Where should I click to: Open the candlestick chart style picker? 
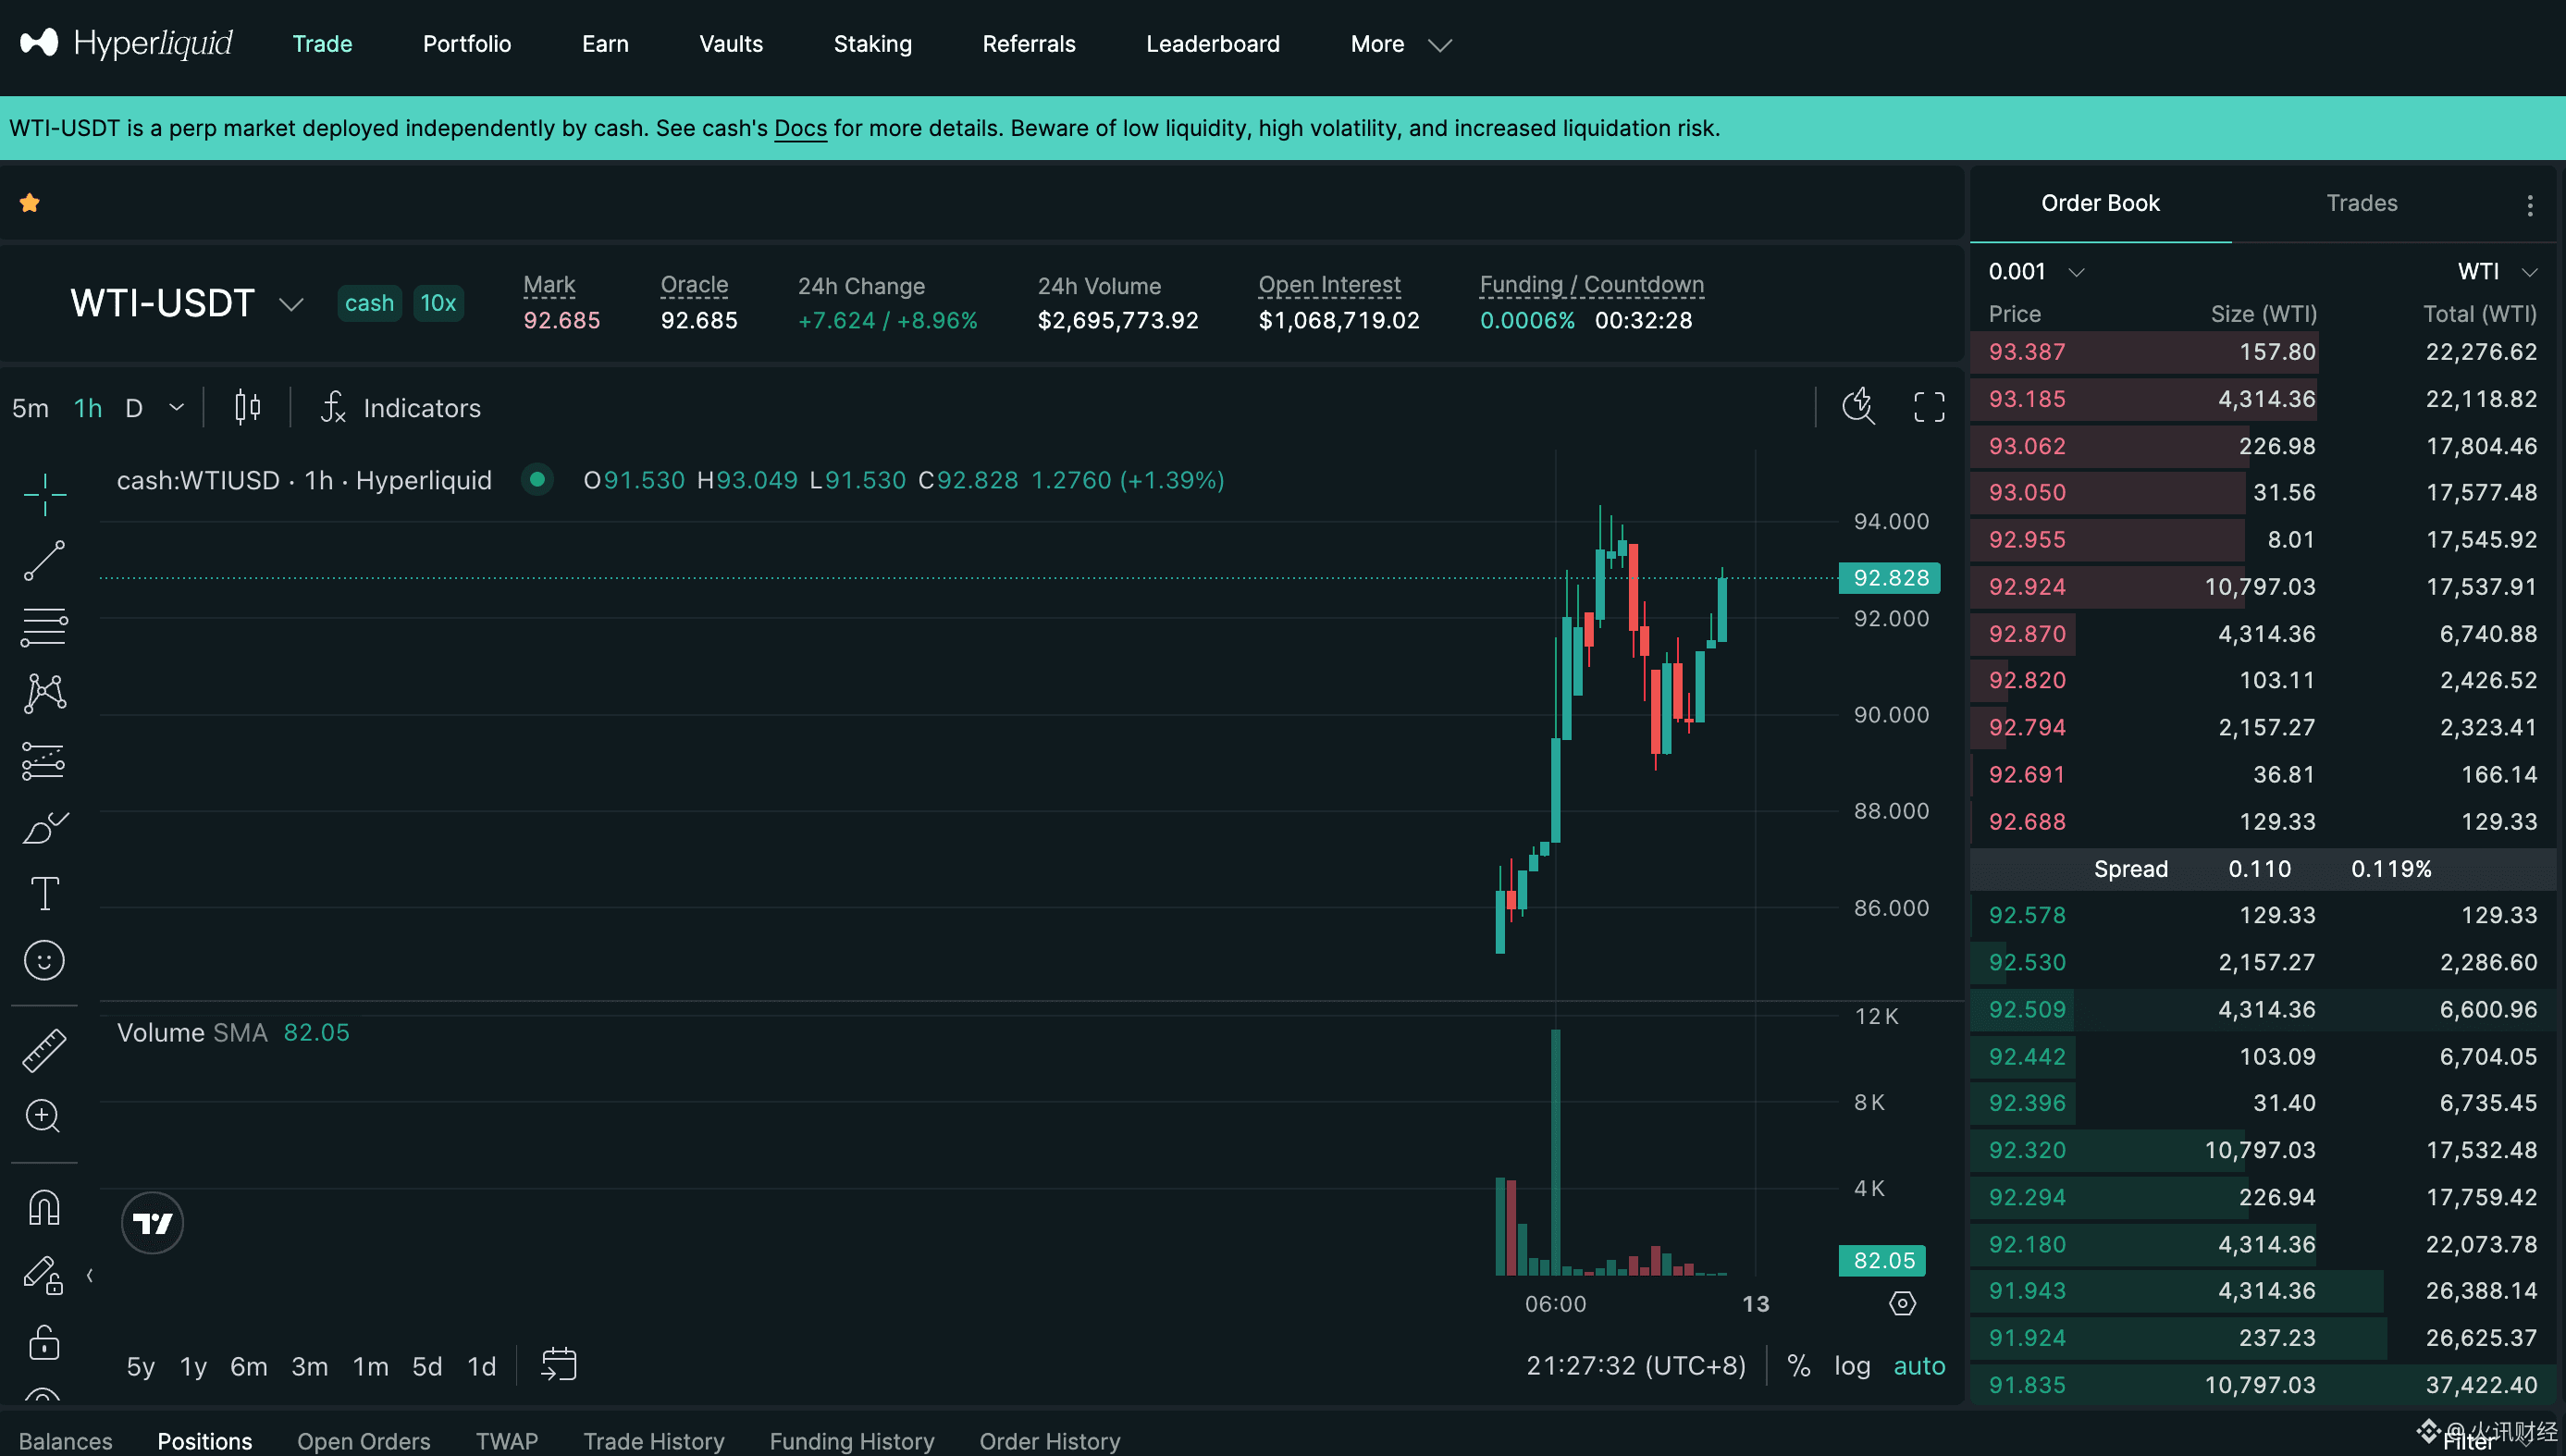(247, 407)
